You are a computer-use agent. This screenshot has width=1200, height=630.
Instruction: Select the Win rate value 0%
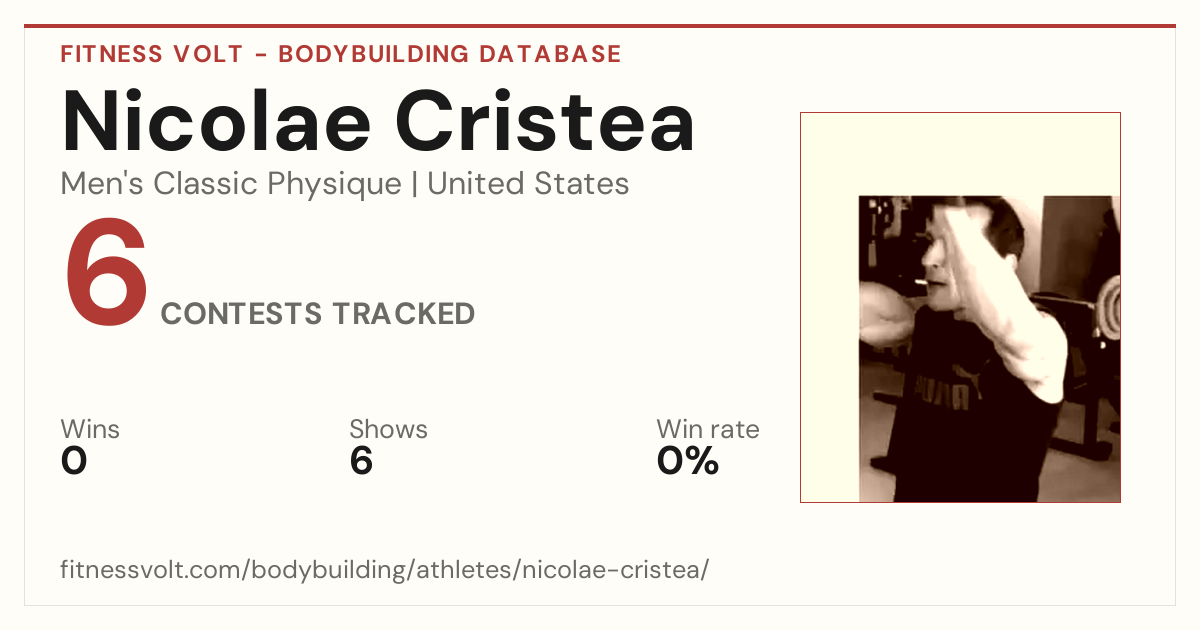point(688,461)
